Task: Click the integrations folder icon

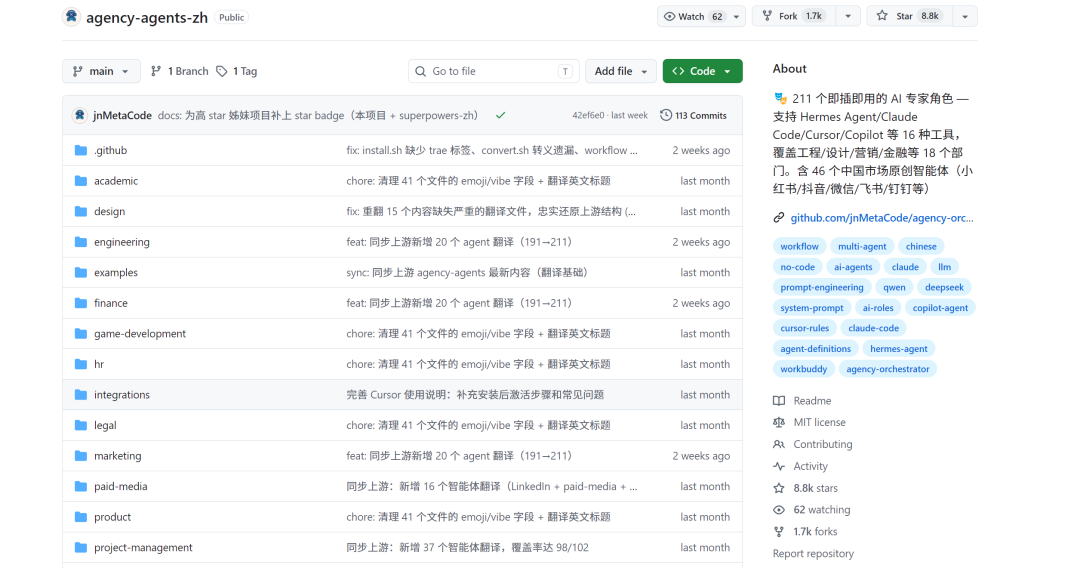Action: point(81,395)
